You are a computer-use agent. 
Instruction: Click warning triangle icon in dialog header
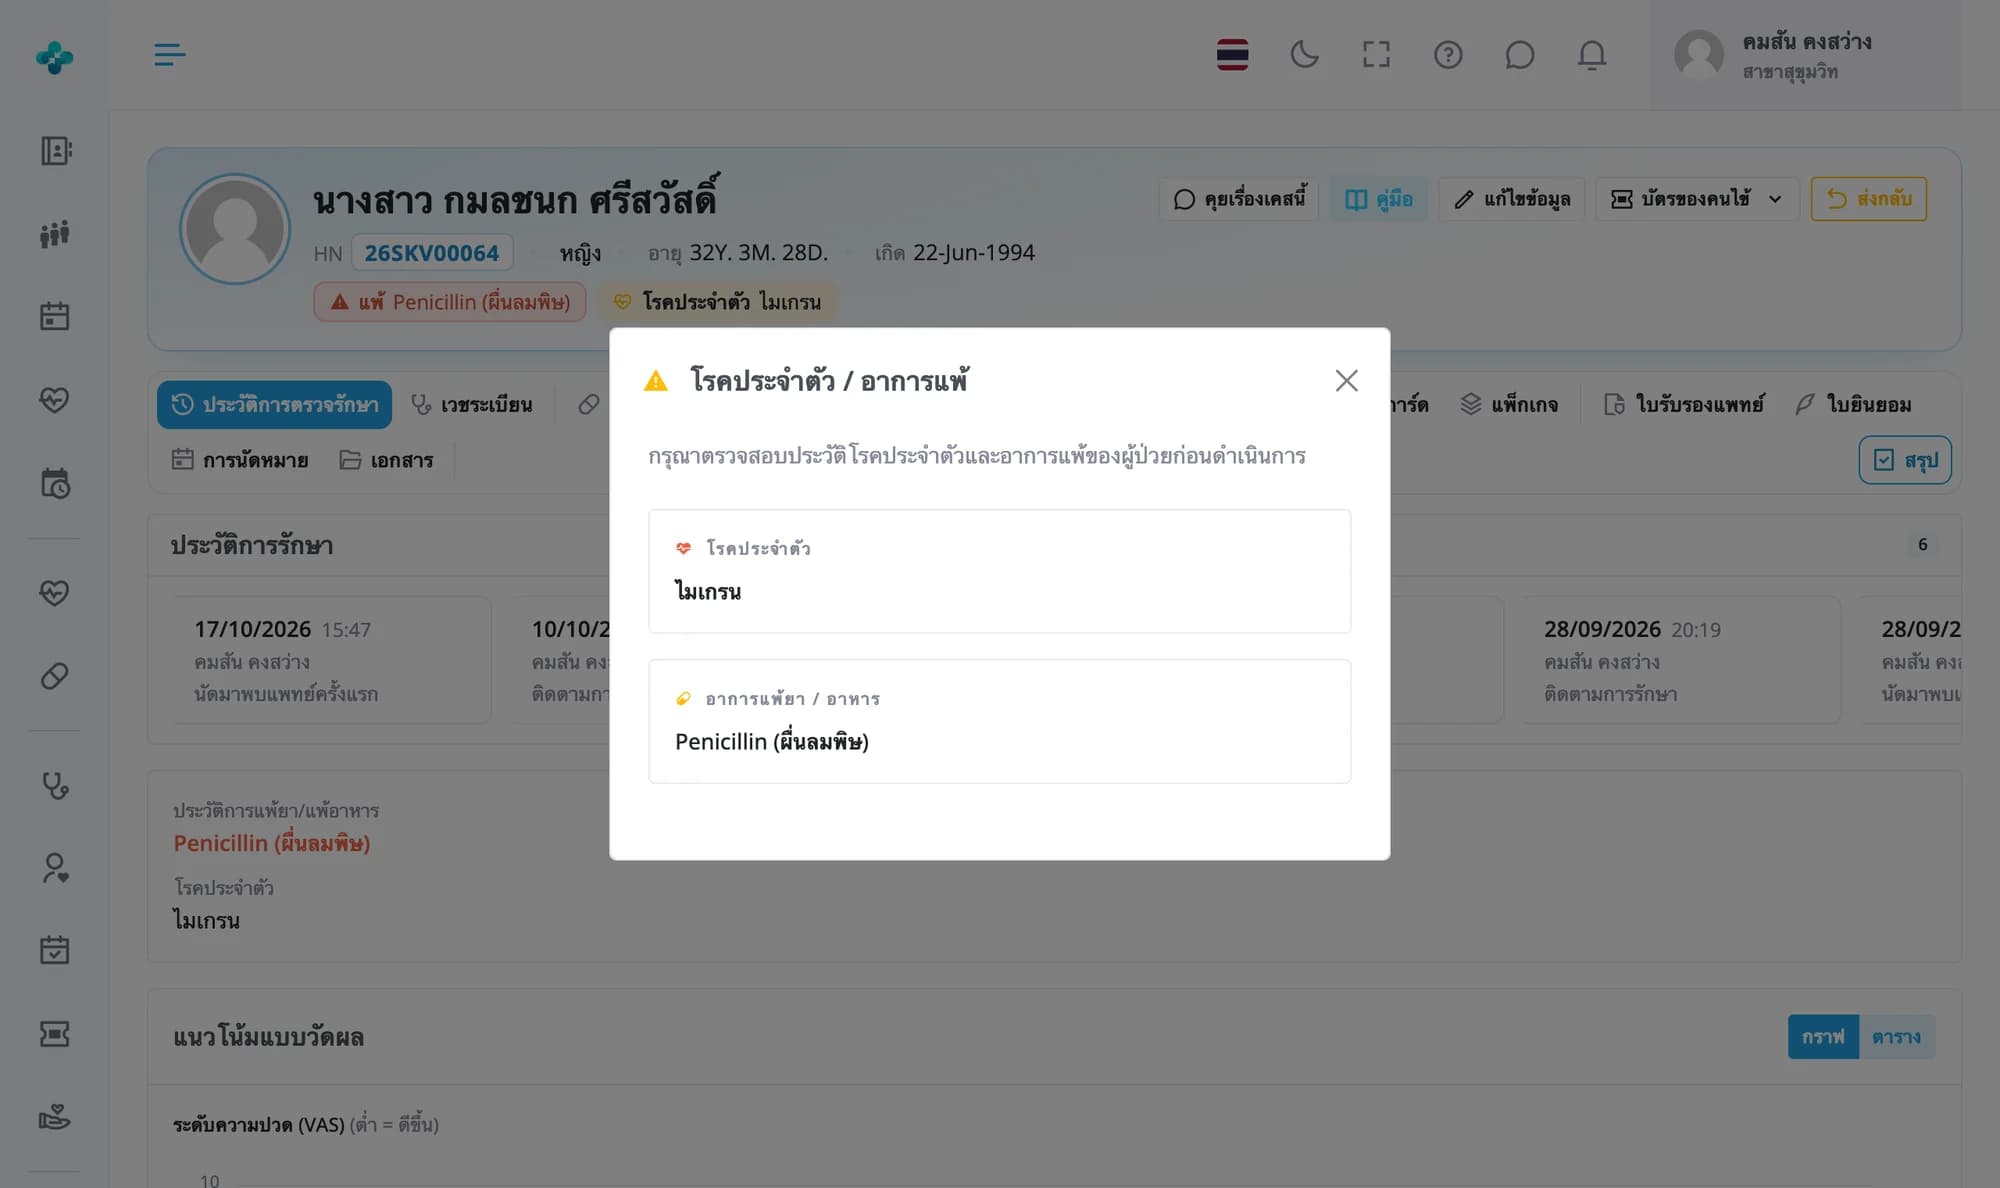click(656, 381)
